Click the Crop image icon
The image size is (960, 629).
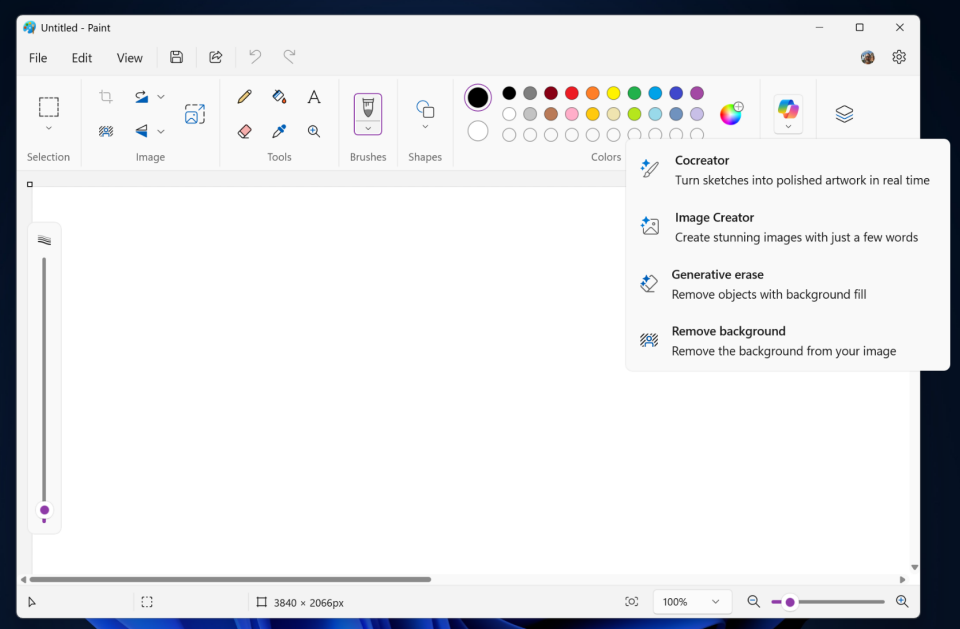[105, 96]
